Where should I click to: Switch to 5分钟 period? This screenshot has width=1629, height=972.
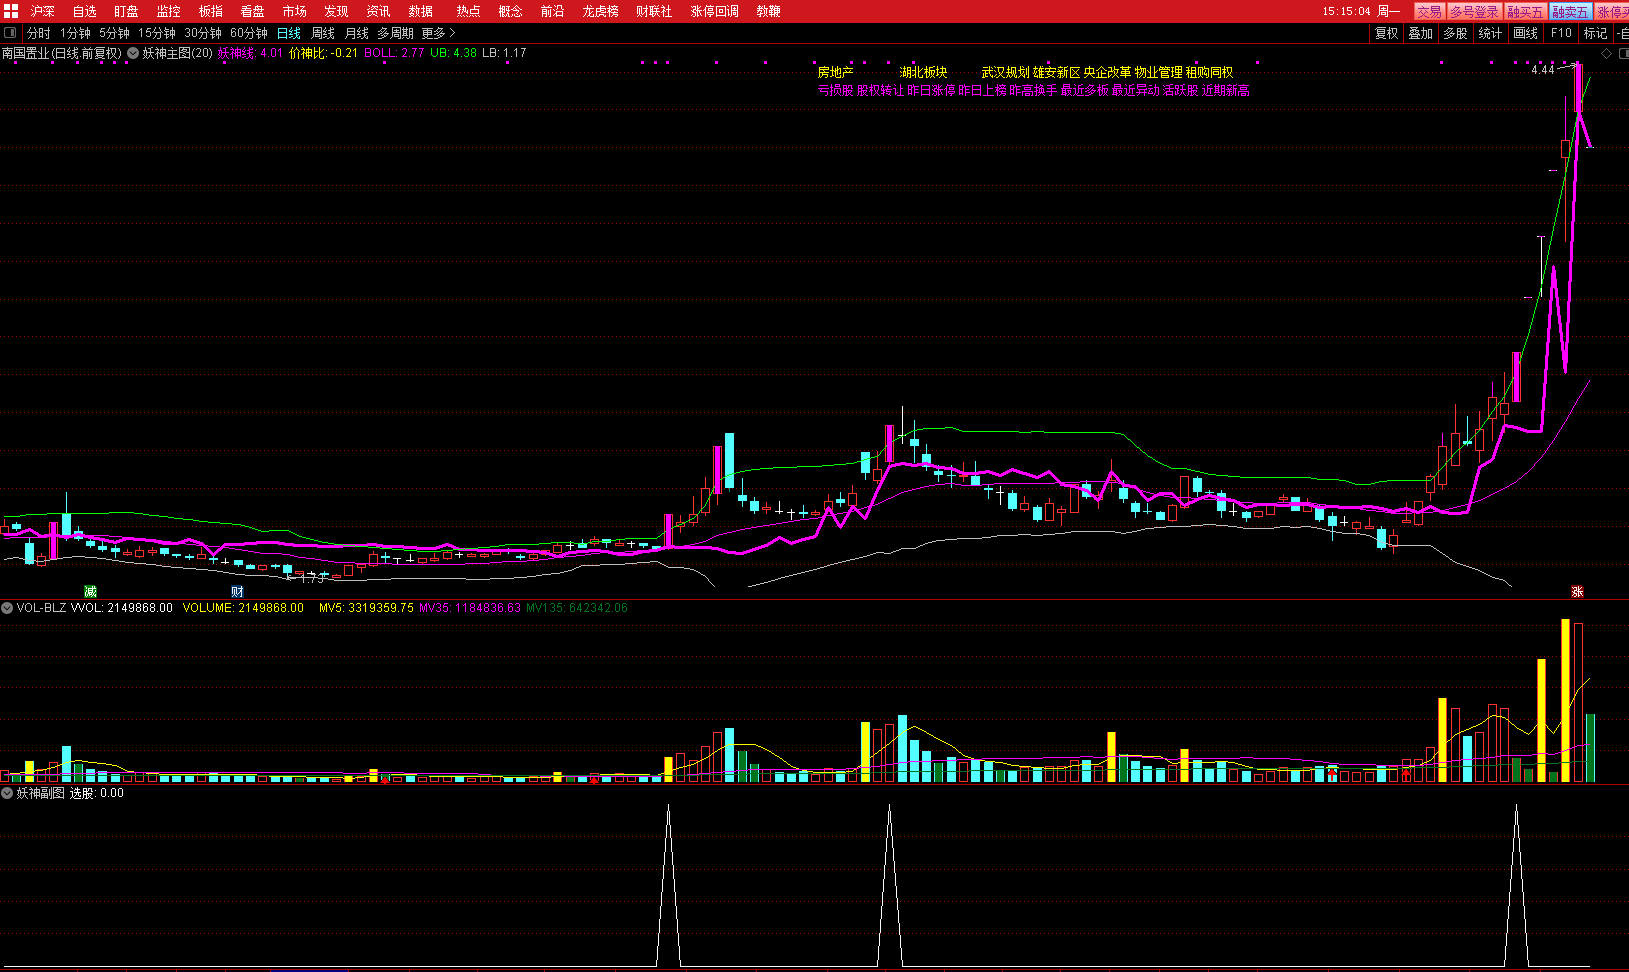[114, 33]
